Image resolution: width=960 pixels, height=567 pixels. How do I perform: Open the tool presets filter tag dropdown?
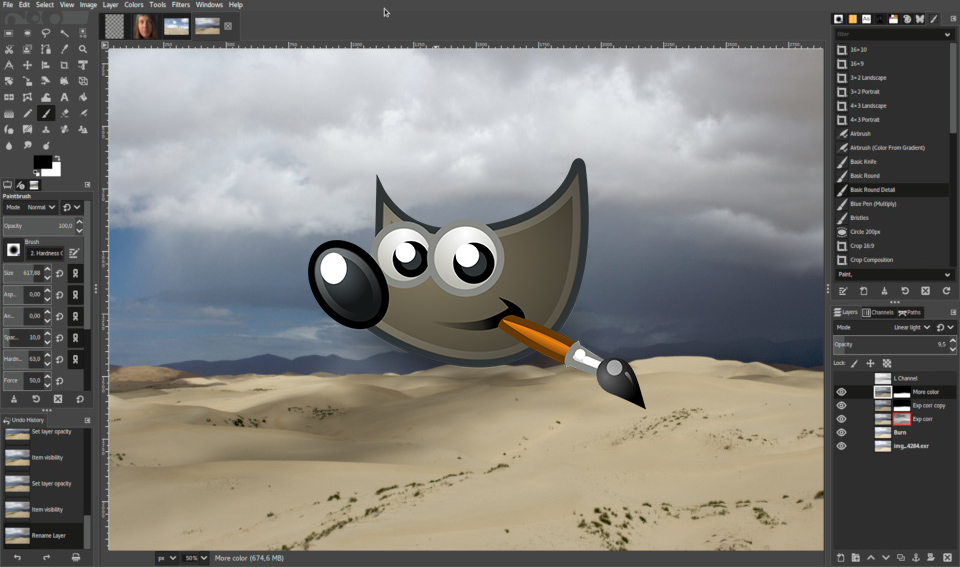click(x=947, y=35)
